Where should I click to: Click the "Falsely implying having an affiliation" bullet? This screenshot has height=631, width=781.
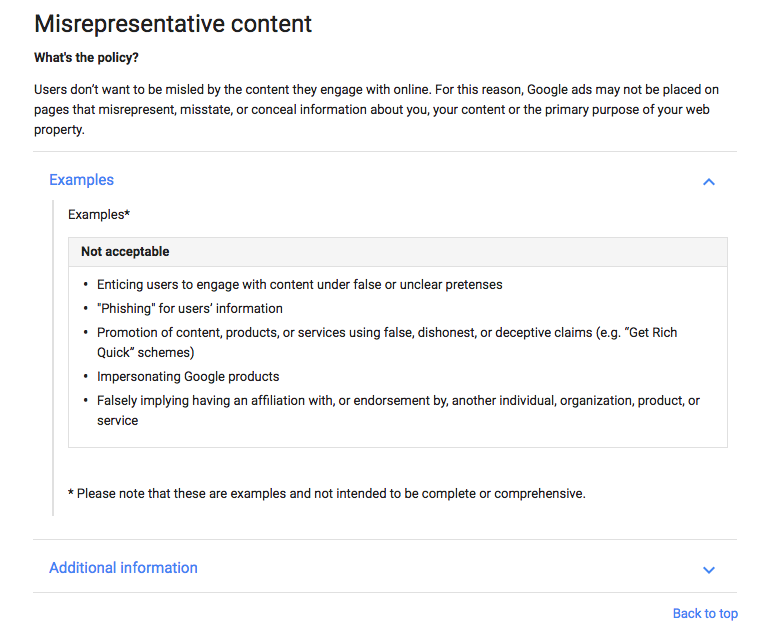398,400
